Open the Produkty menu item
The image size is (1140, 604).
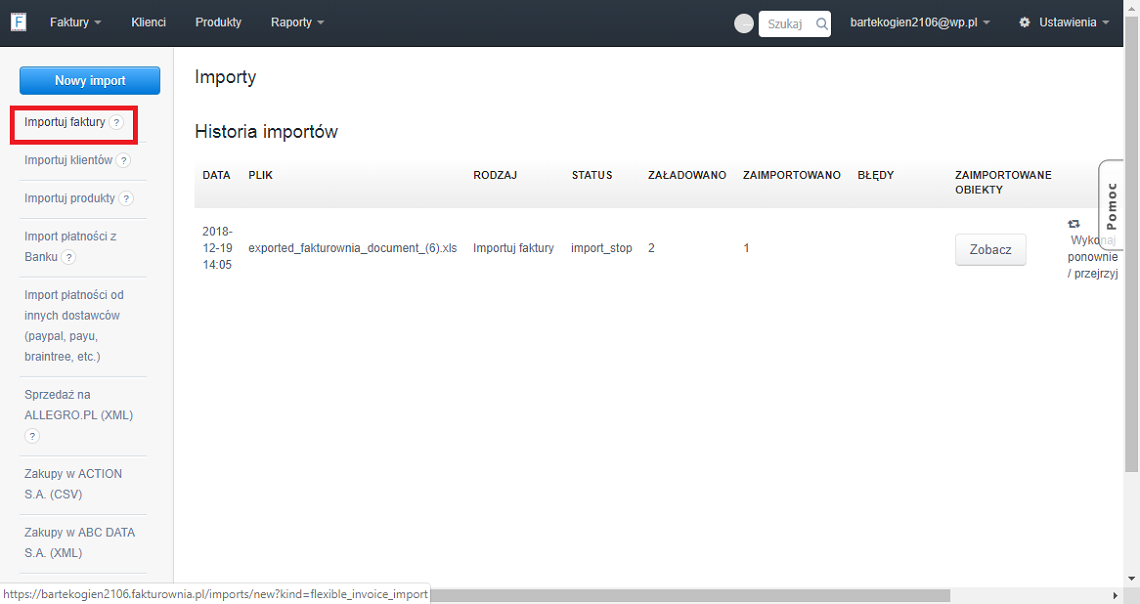(218, 22)
